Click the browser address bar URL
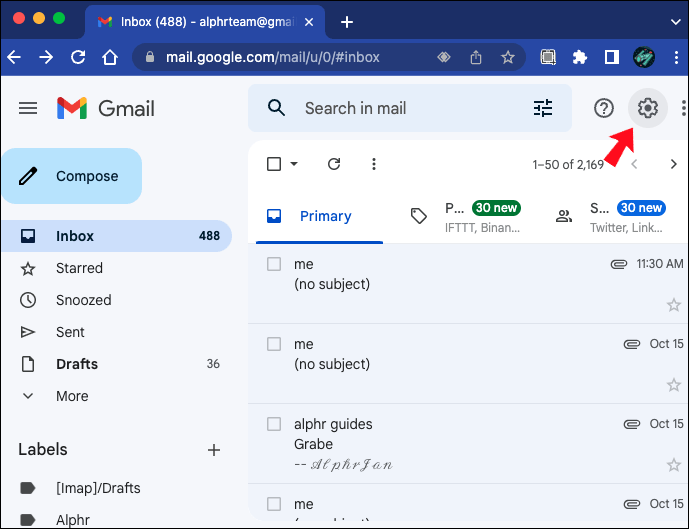 (x=272, y=57)
